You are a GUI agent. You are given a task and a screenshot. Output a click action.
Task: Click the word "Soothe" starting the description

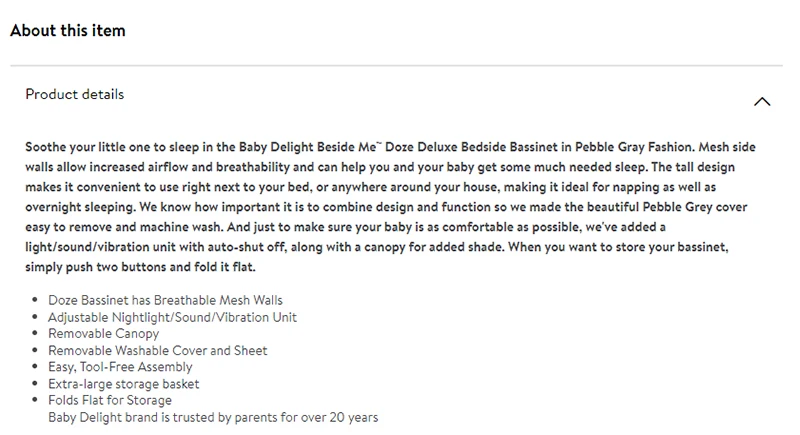(47, 146)
